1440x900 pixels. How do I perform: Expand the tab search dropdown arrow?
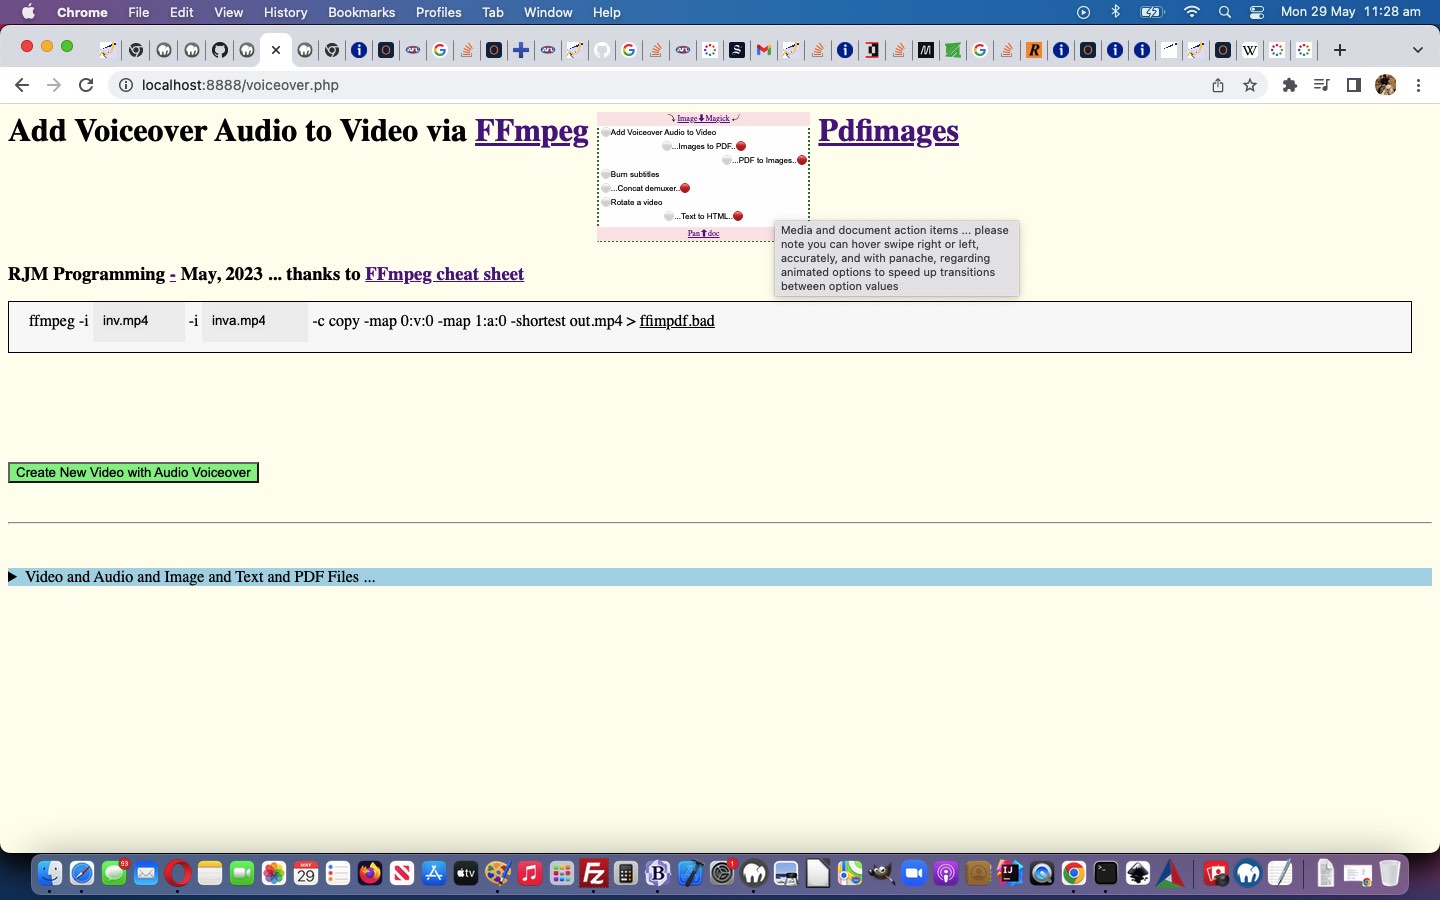[1417, 50]
